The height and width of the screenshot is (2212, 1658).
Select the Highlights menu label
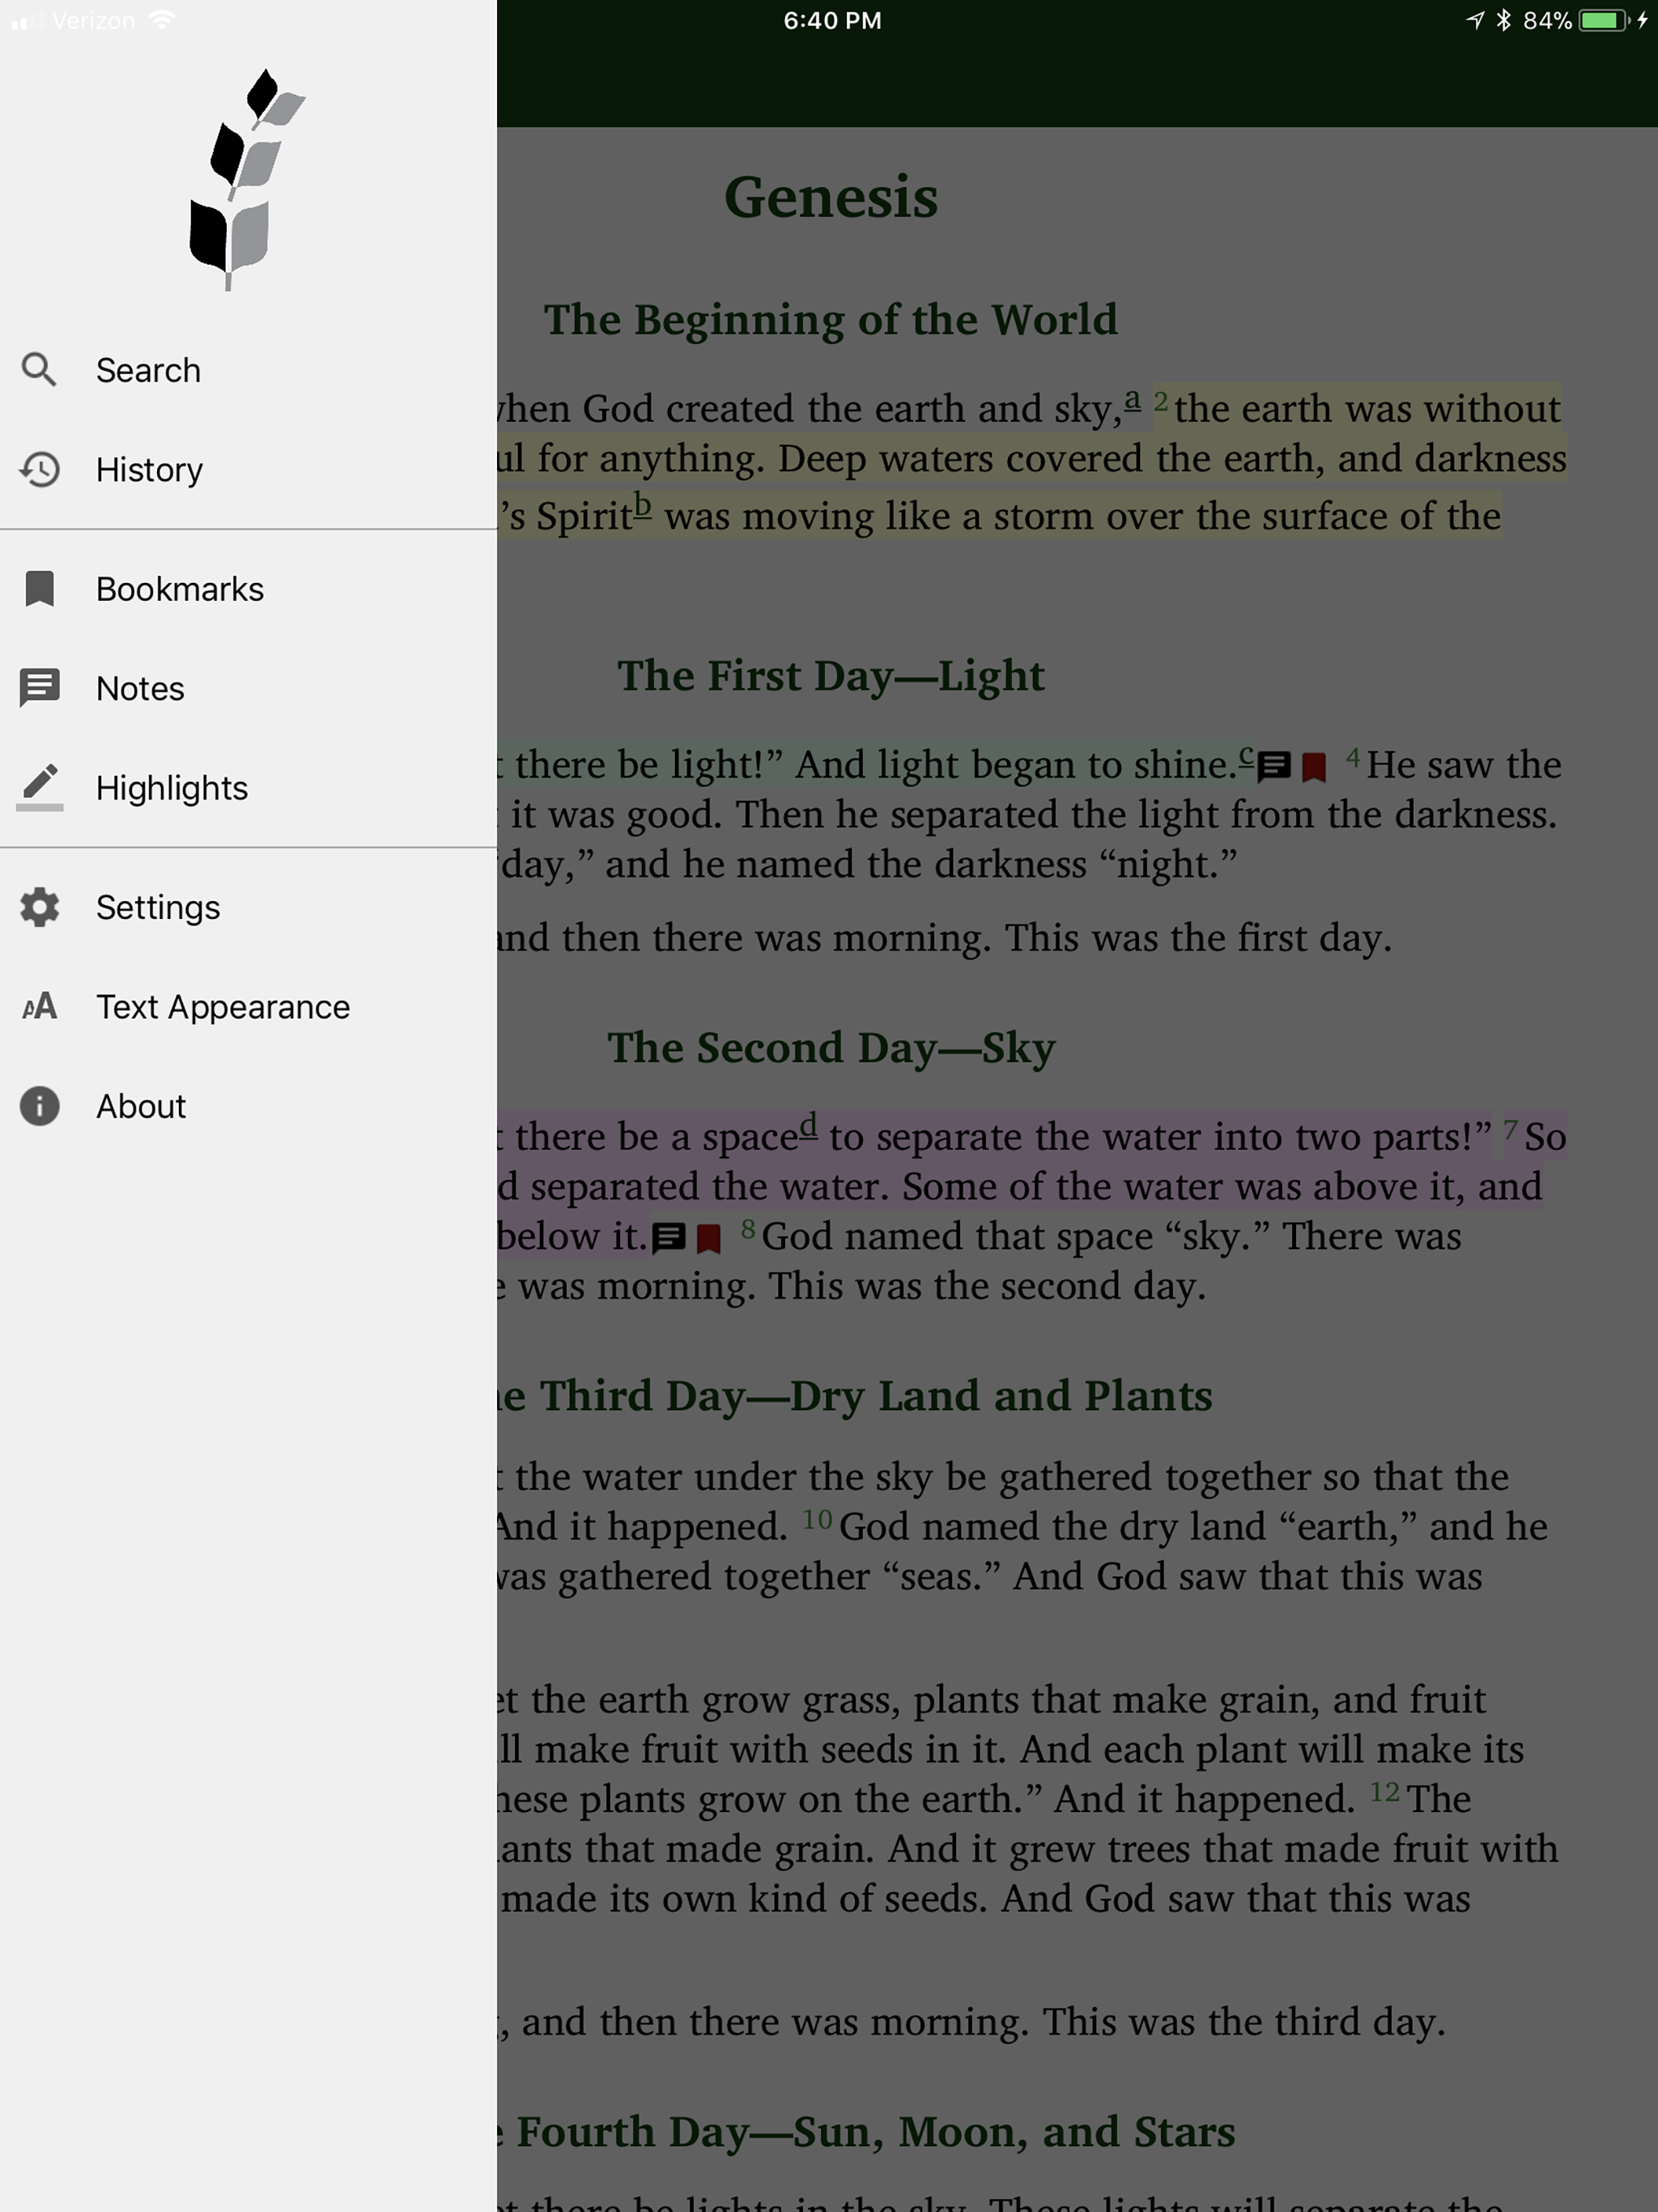(172, 788)
